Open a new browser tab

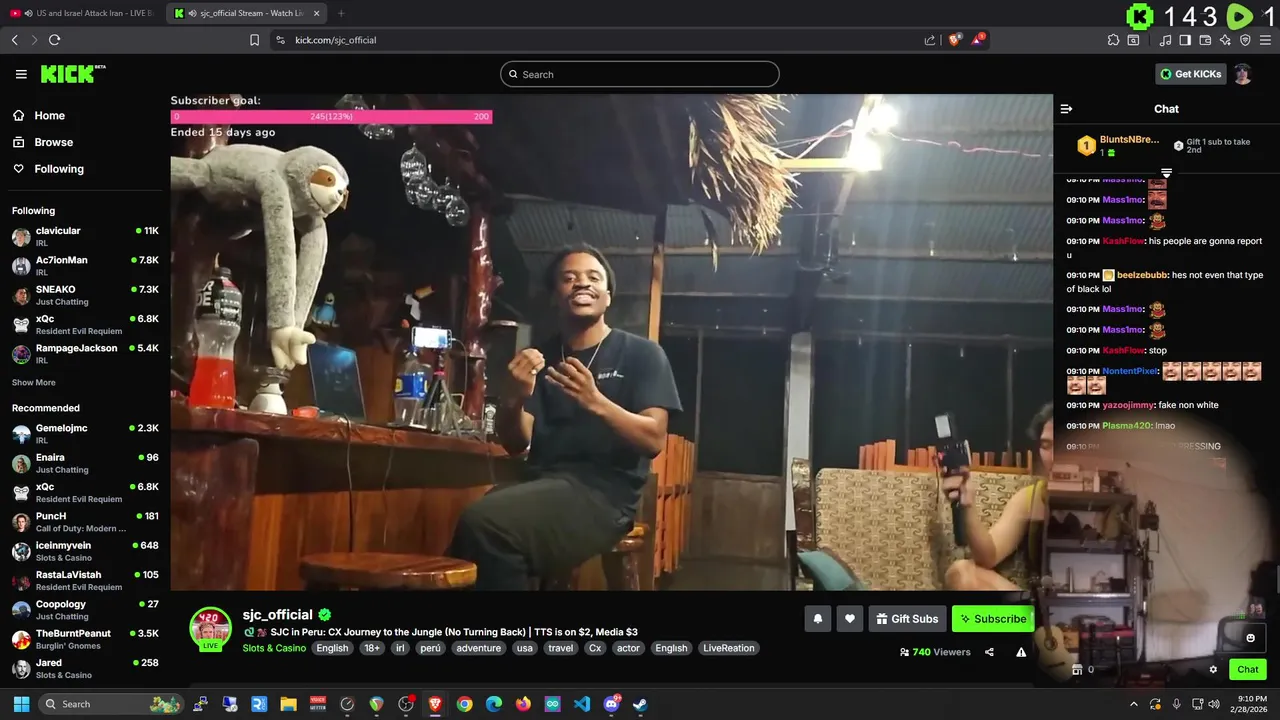[x=341, y=13]
